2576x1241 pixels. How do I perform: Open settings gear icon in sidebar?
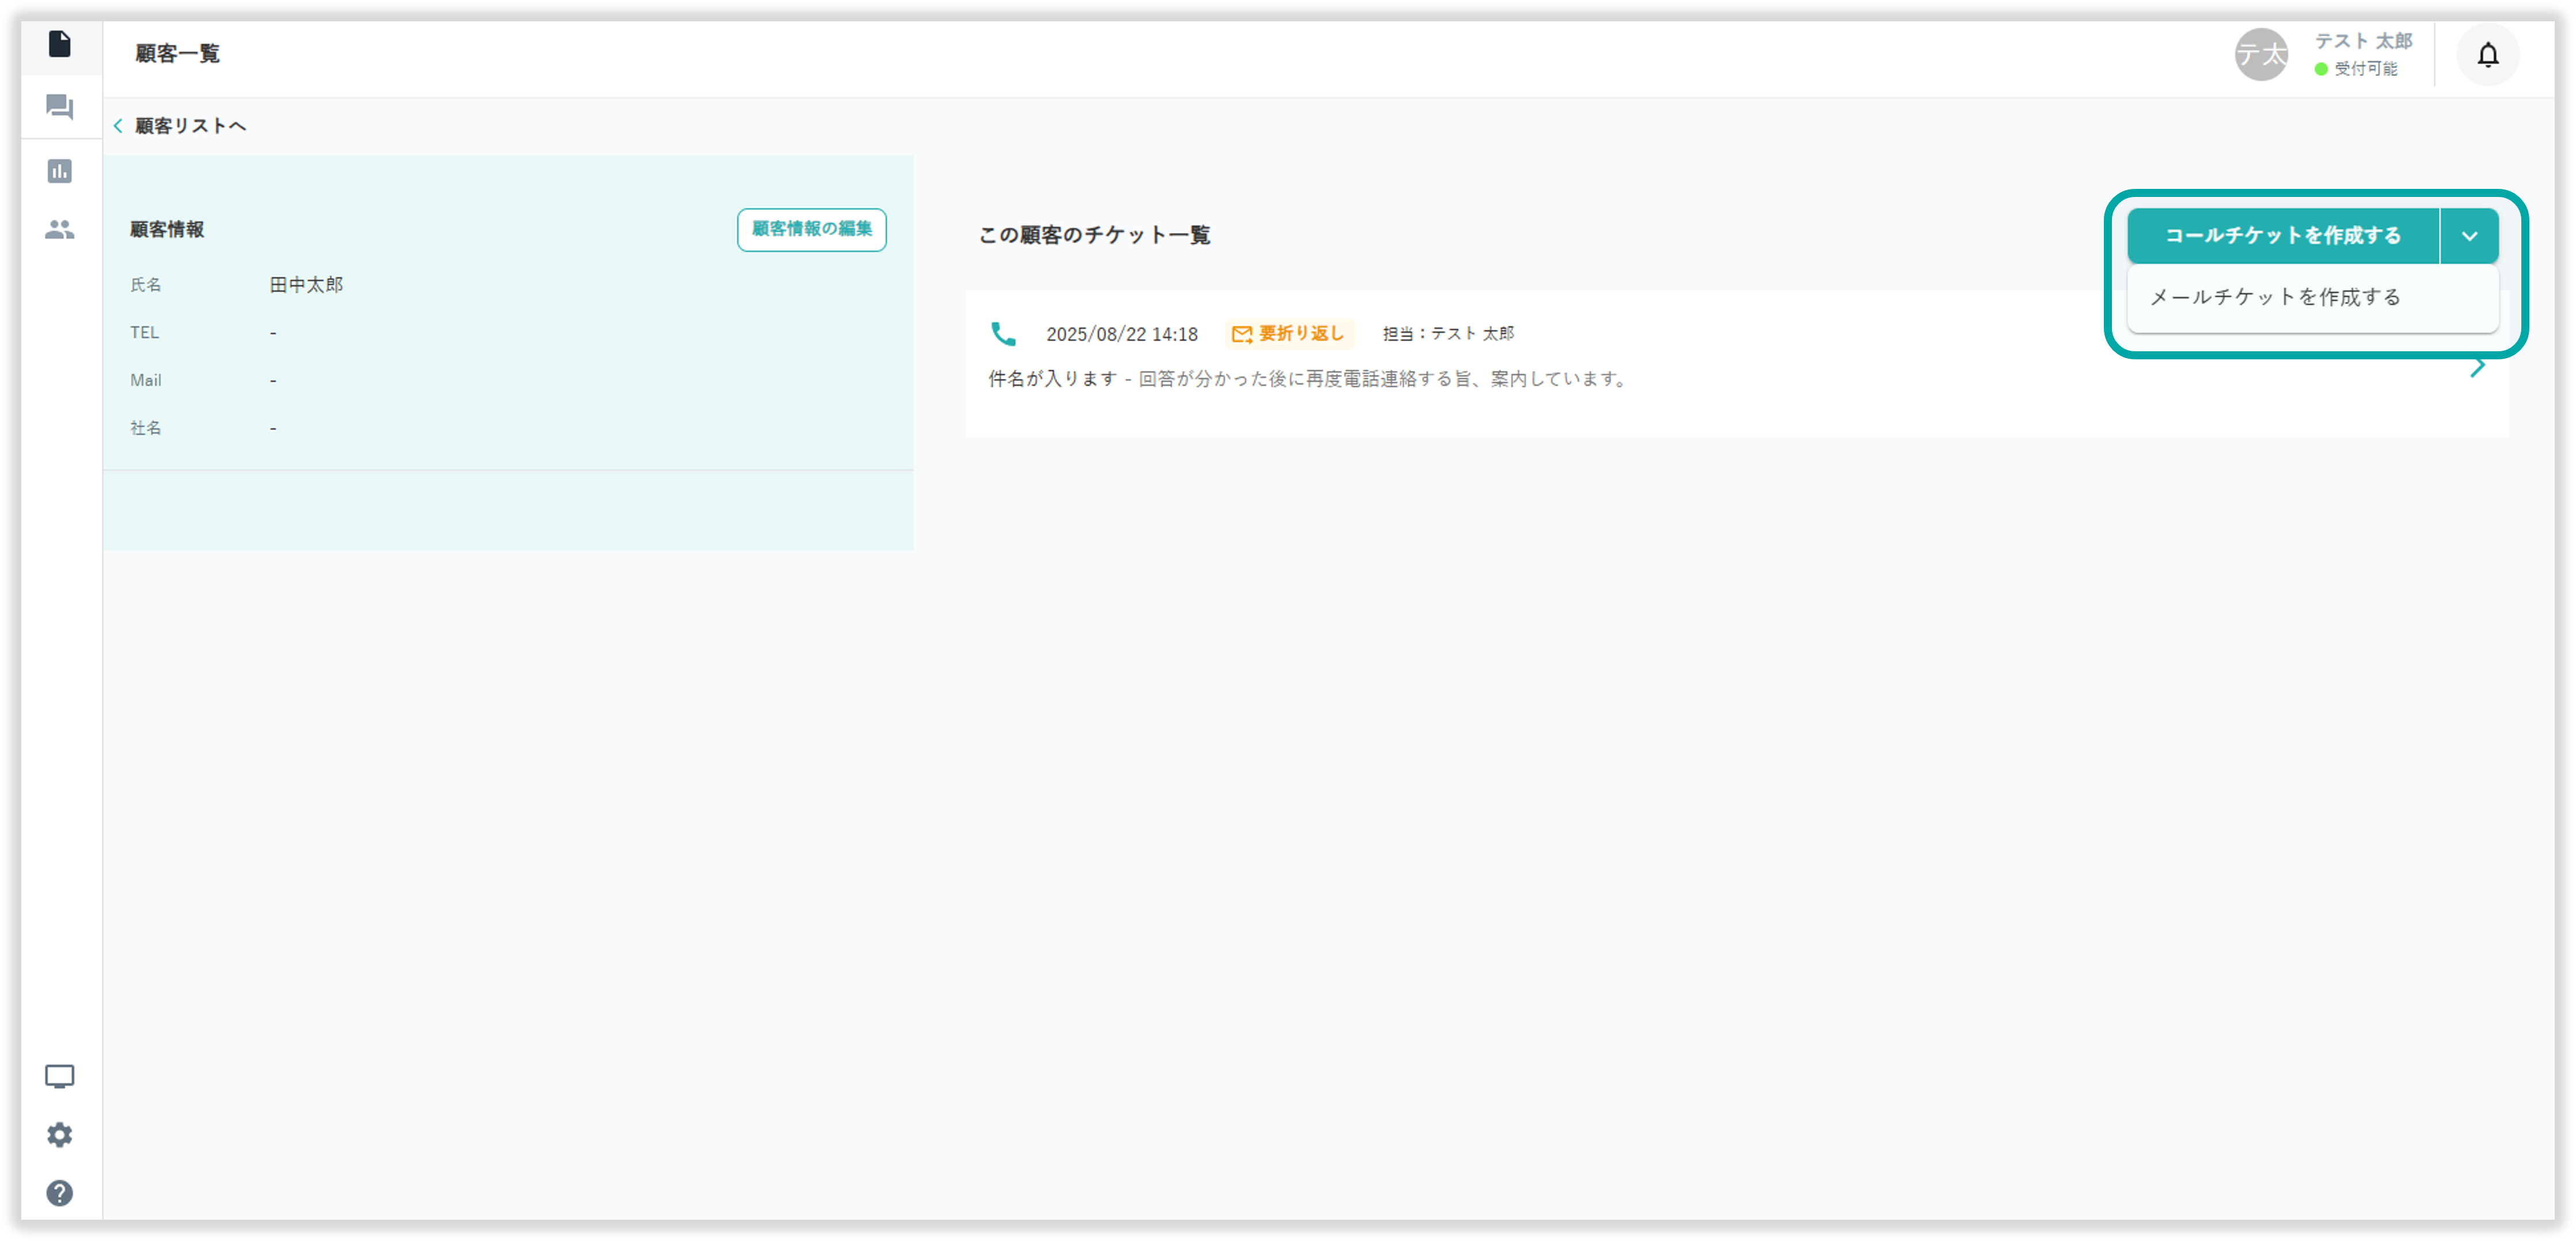(x=59, y=1135)
